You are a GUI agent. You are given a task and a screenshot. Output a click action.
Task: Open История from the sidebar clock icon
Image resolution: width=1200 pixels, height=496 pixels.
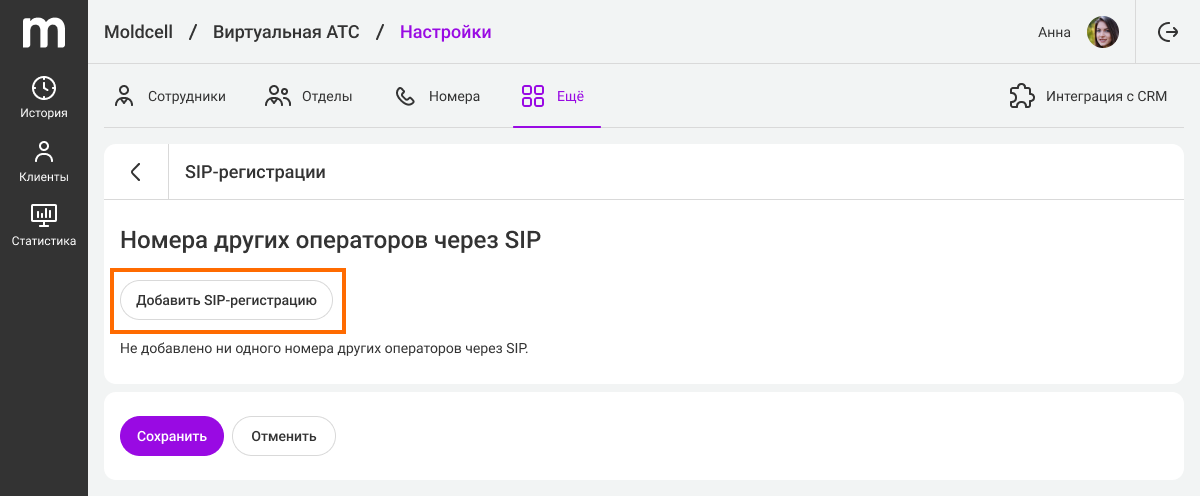point(44,88)
